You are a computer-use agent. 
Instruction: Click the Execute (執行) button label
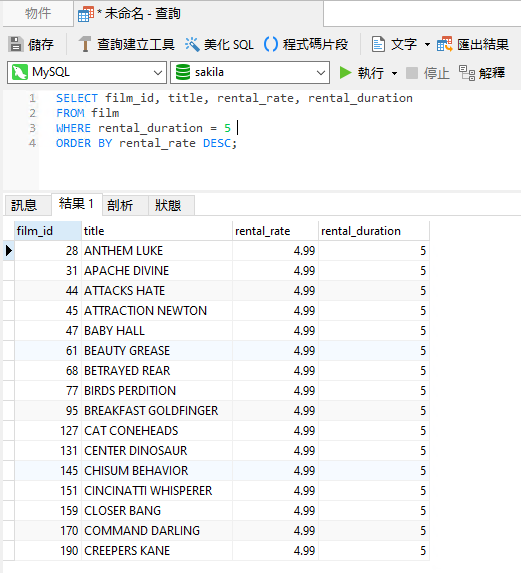tap(370, 73)
